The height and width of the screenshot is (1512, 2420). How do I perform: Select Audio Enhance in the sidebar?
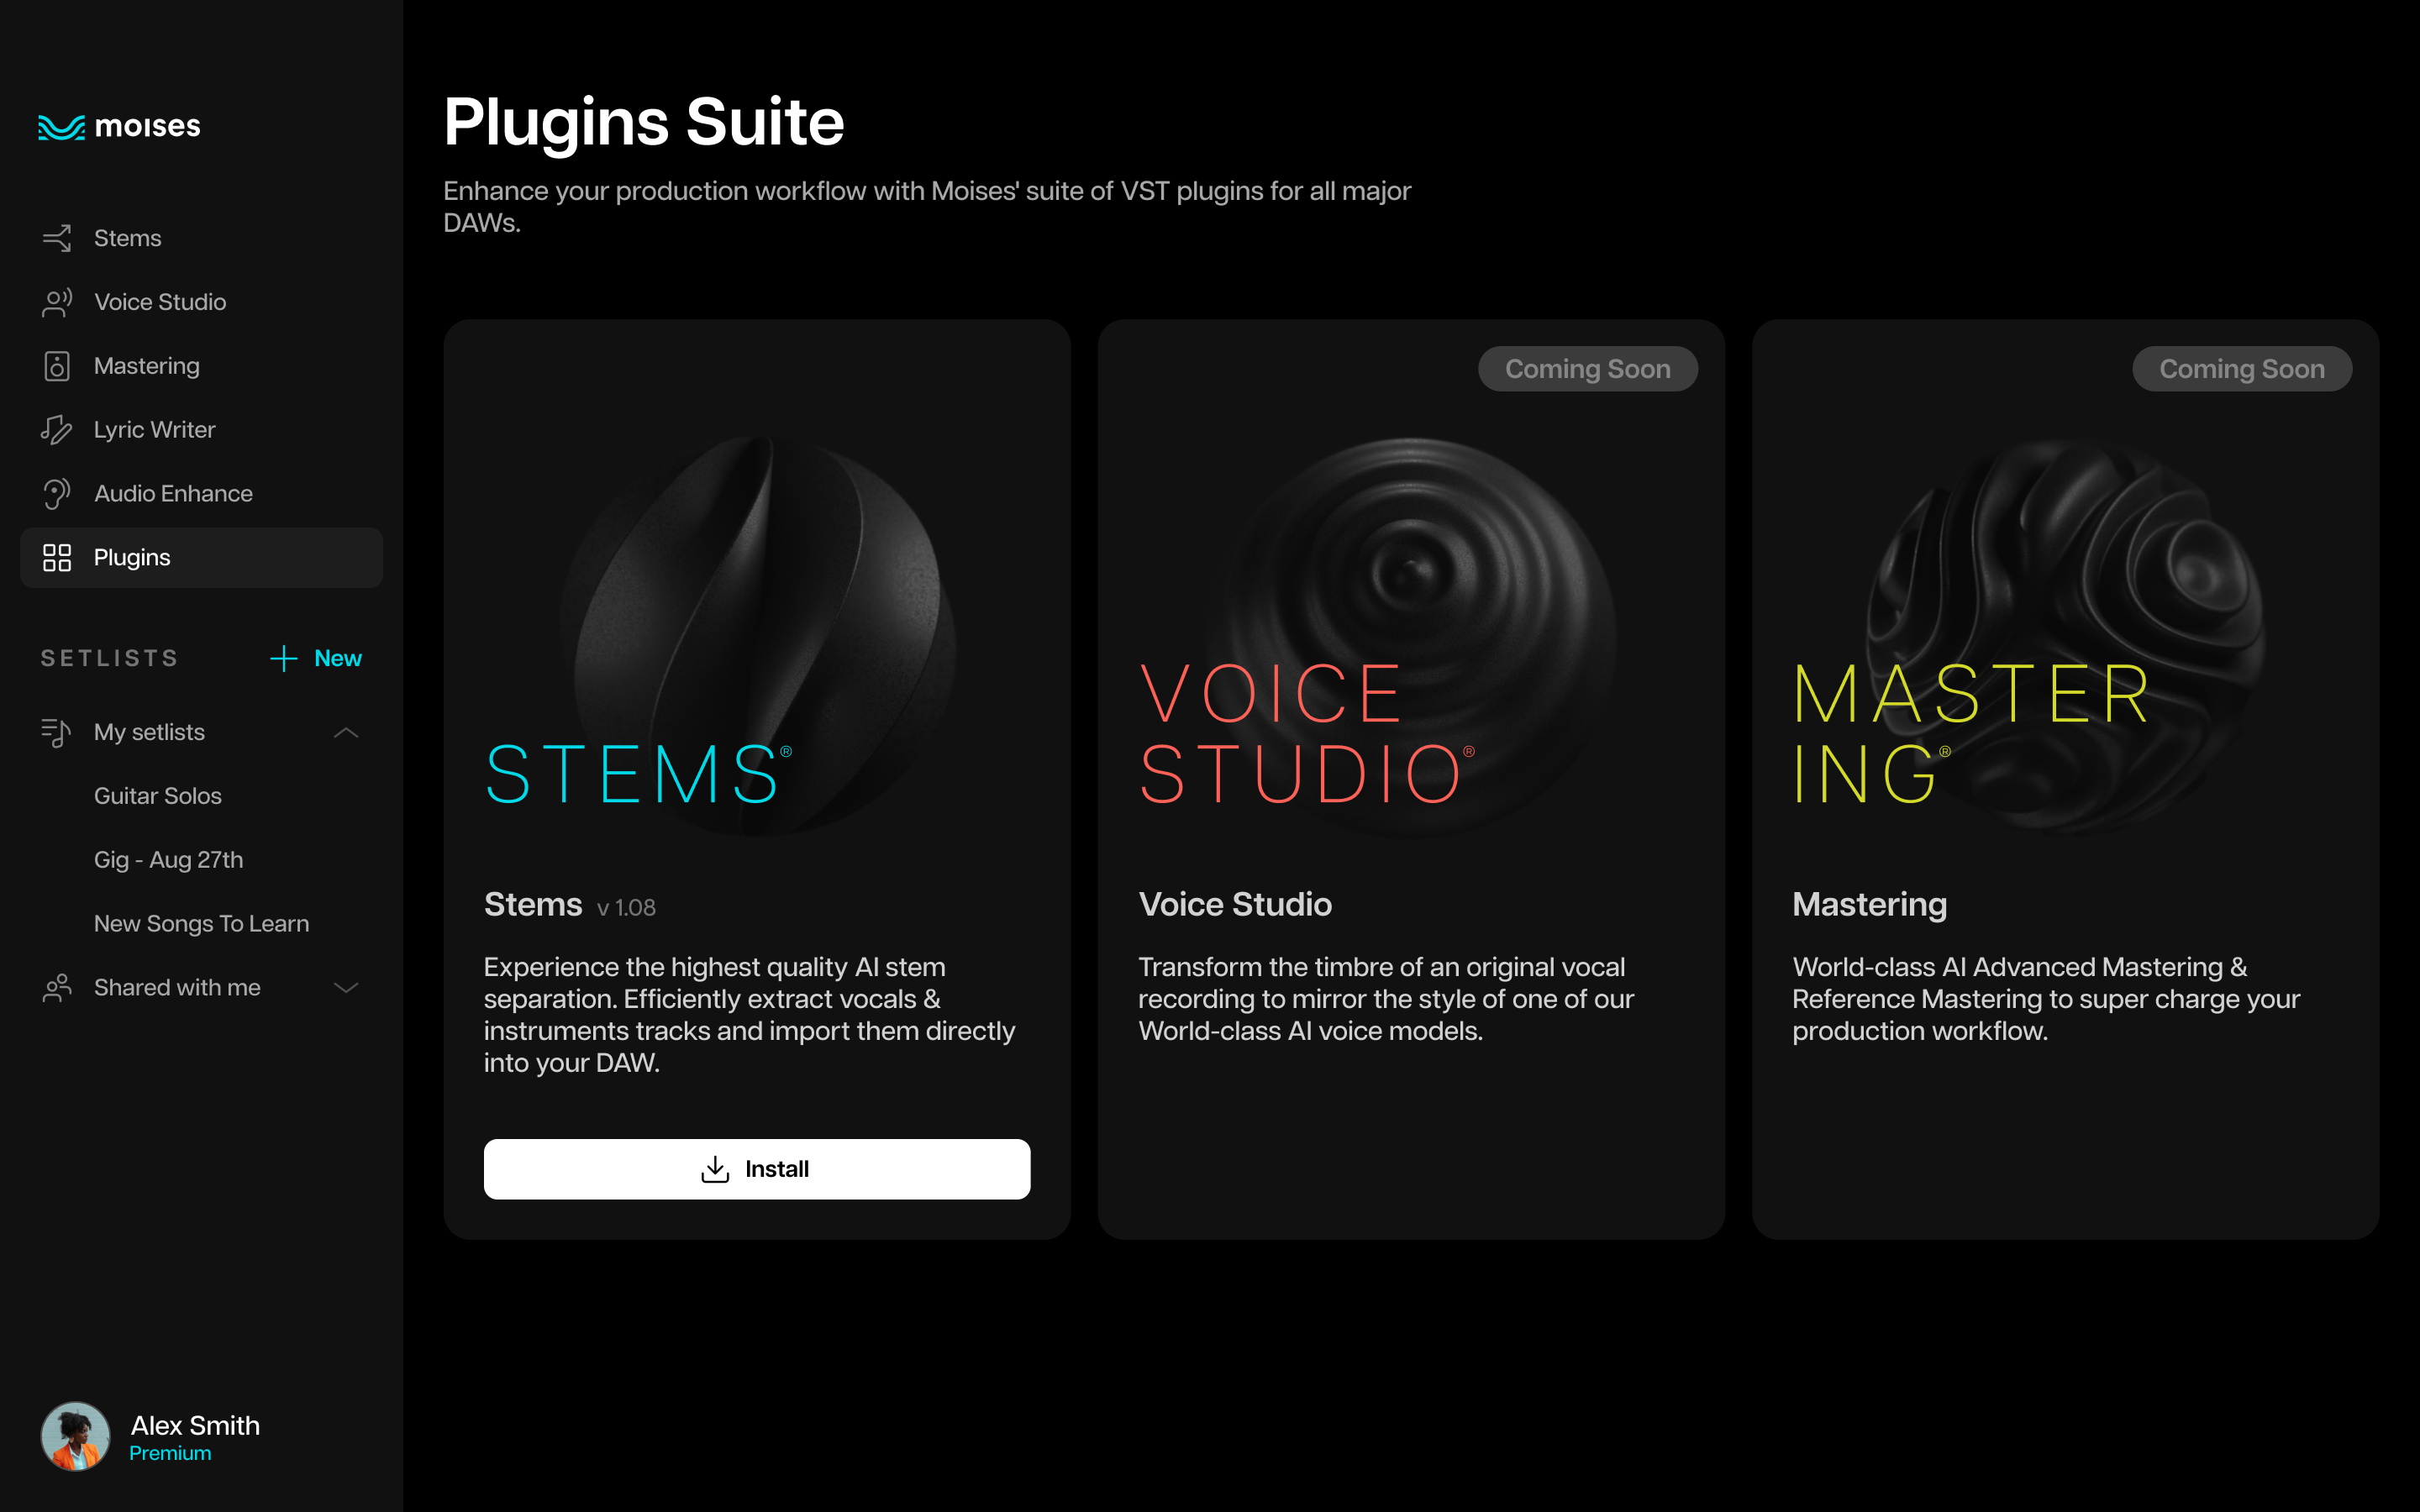click(x=201, y=494)
